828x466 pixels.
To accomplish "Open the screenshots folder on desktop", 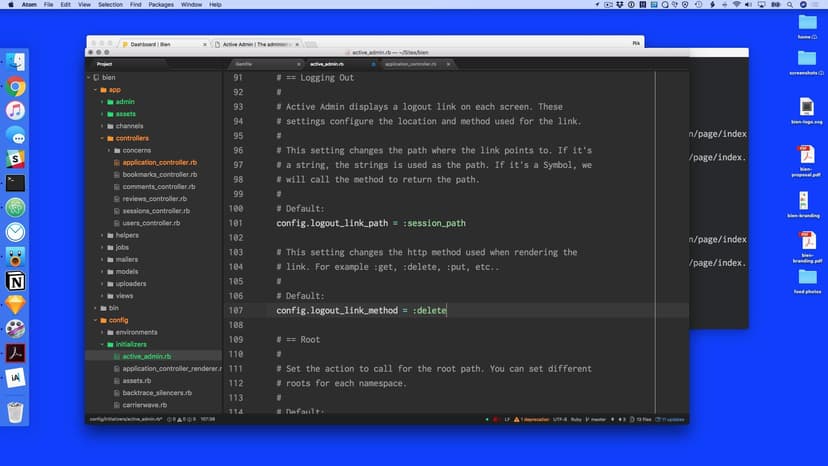I will pyautogui.click(x=806, y=58).
